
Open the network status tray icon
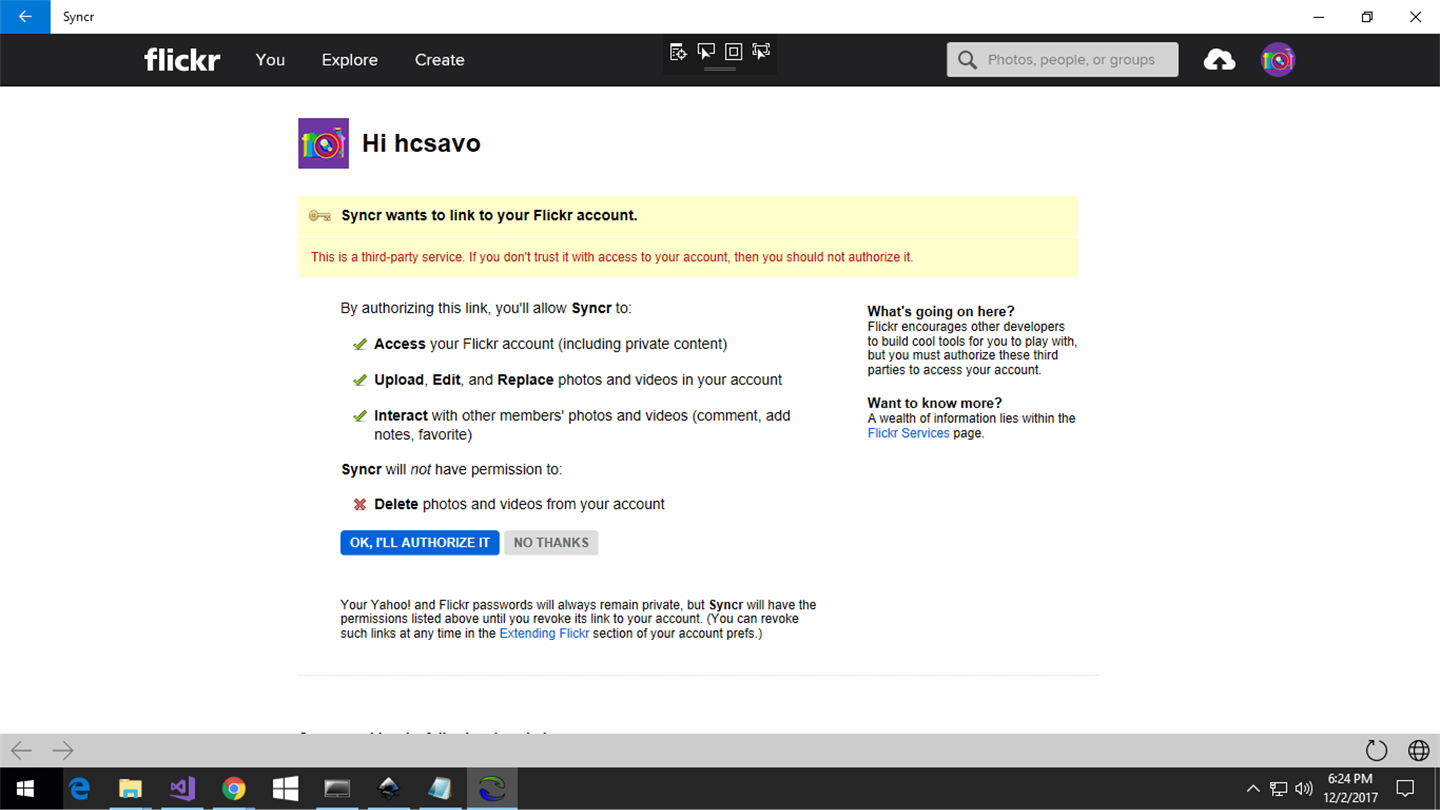coord(1279,789)
